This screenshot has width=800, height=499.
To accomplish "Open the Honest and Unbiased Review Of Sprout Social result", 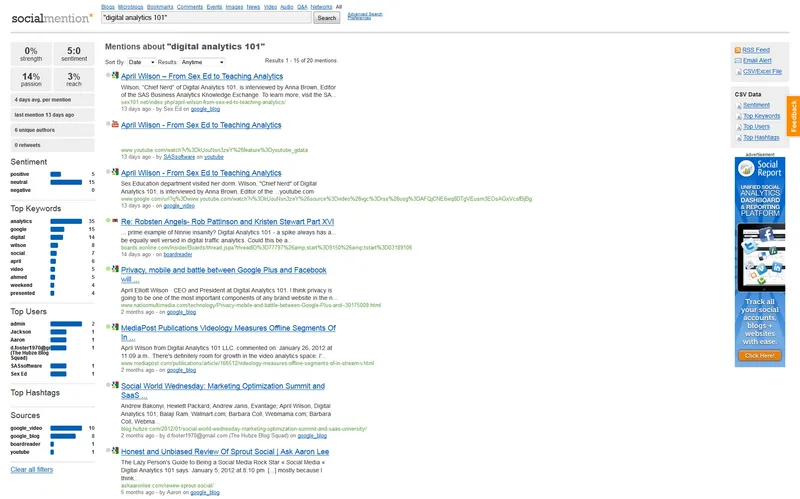I will [x=225, y=452].
